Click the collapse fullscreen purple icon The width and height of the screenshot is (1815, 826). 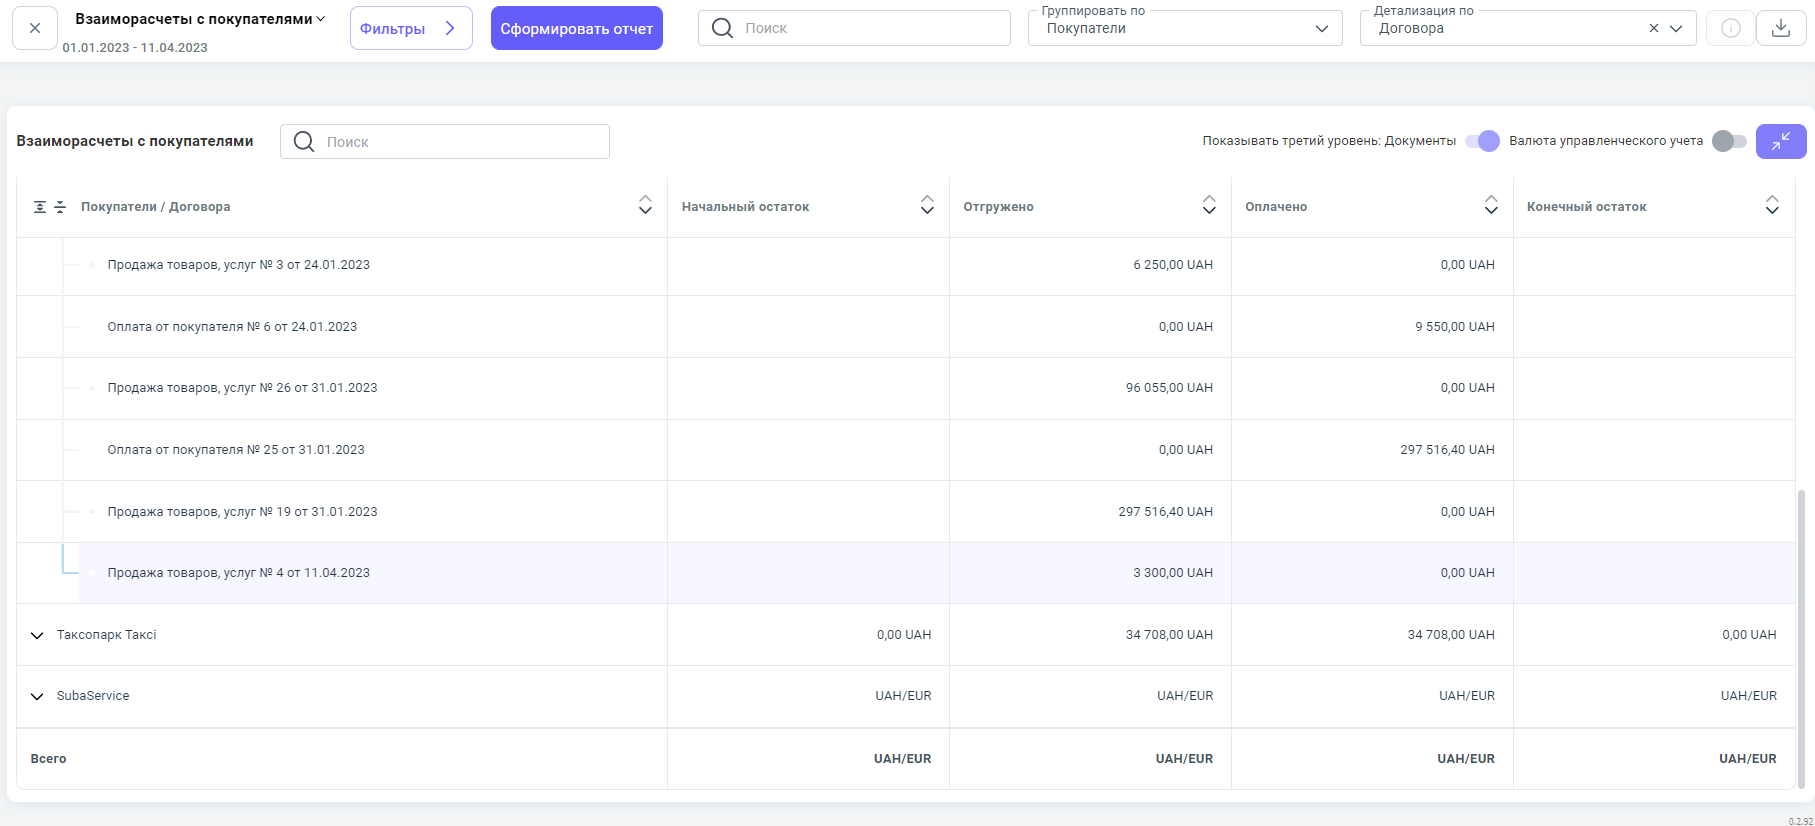[x=1780, y=141]
